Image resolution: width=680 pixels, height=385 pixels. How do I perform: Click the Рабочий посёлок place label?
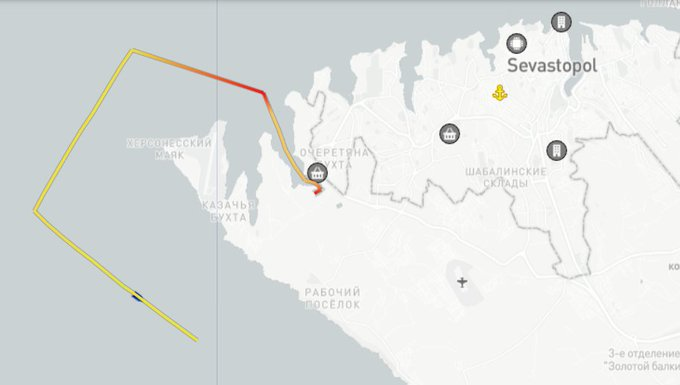pyautogui.click(x=333, y=298)
